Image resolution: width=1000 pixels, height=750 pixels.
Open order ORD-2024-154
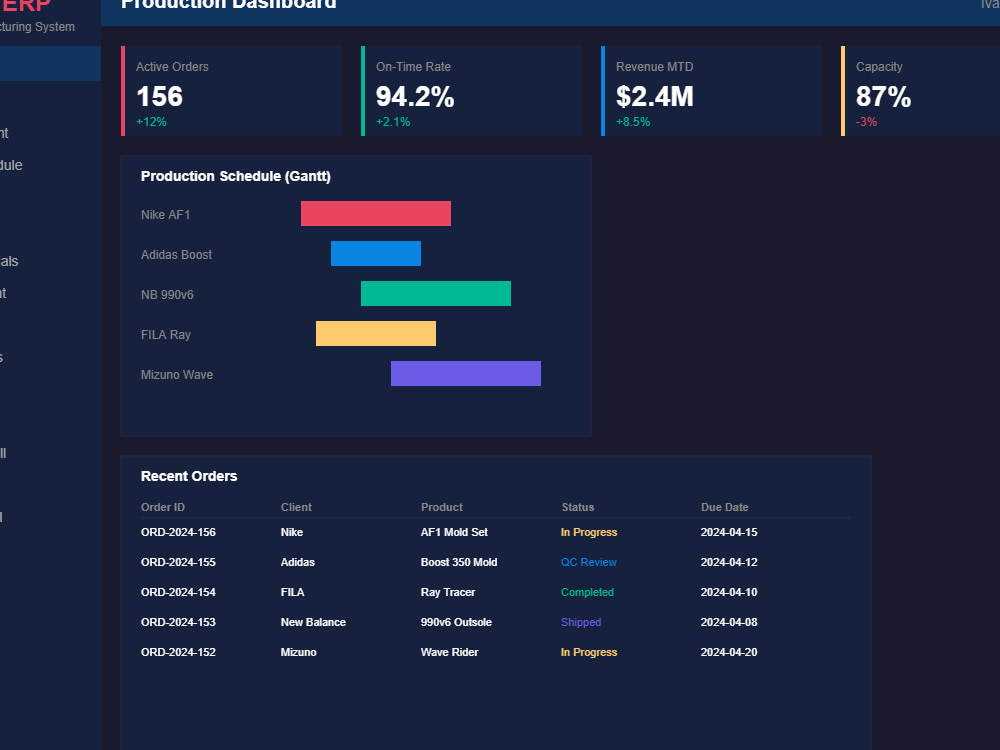click(x=178, y=592)
